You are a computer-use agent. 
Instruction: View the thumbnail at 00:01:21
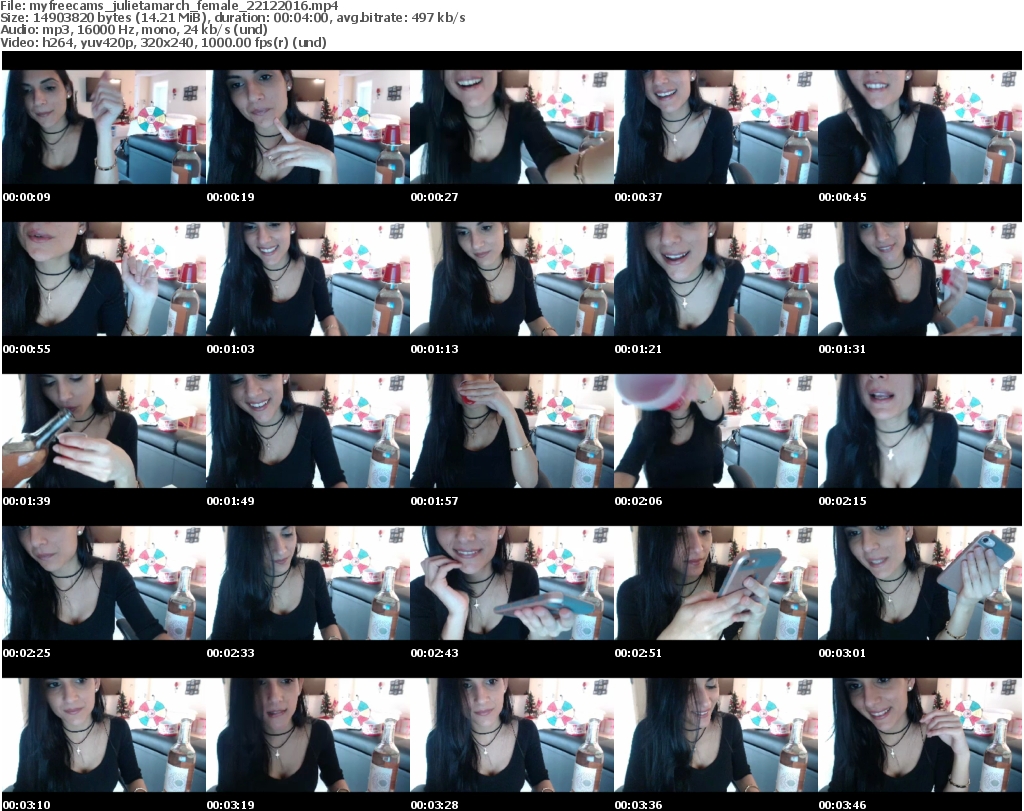716,279
